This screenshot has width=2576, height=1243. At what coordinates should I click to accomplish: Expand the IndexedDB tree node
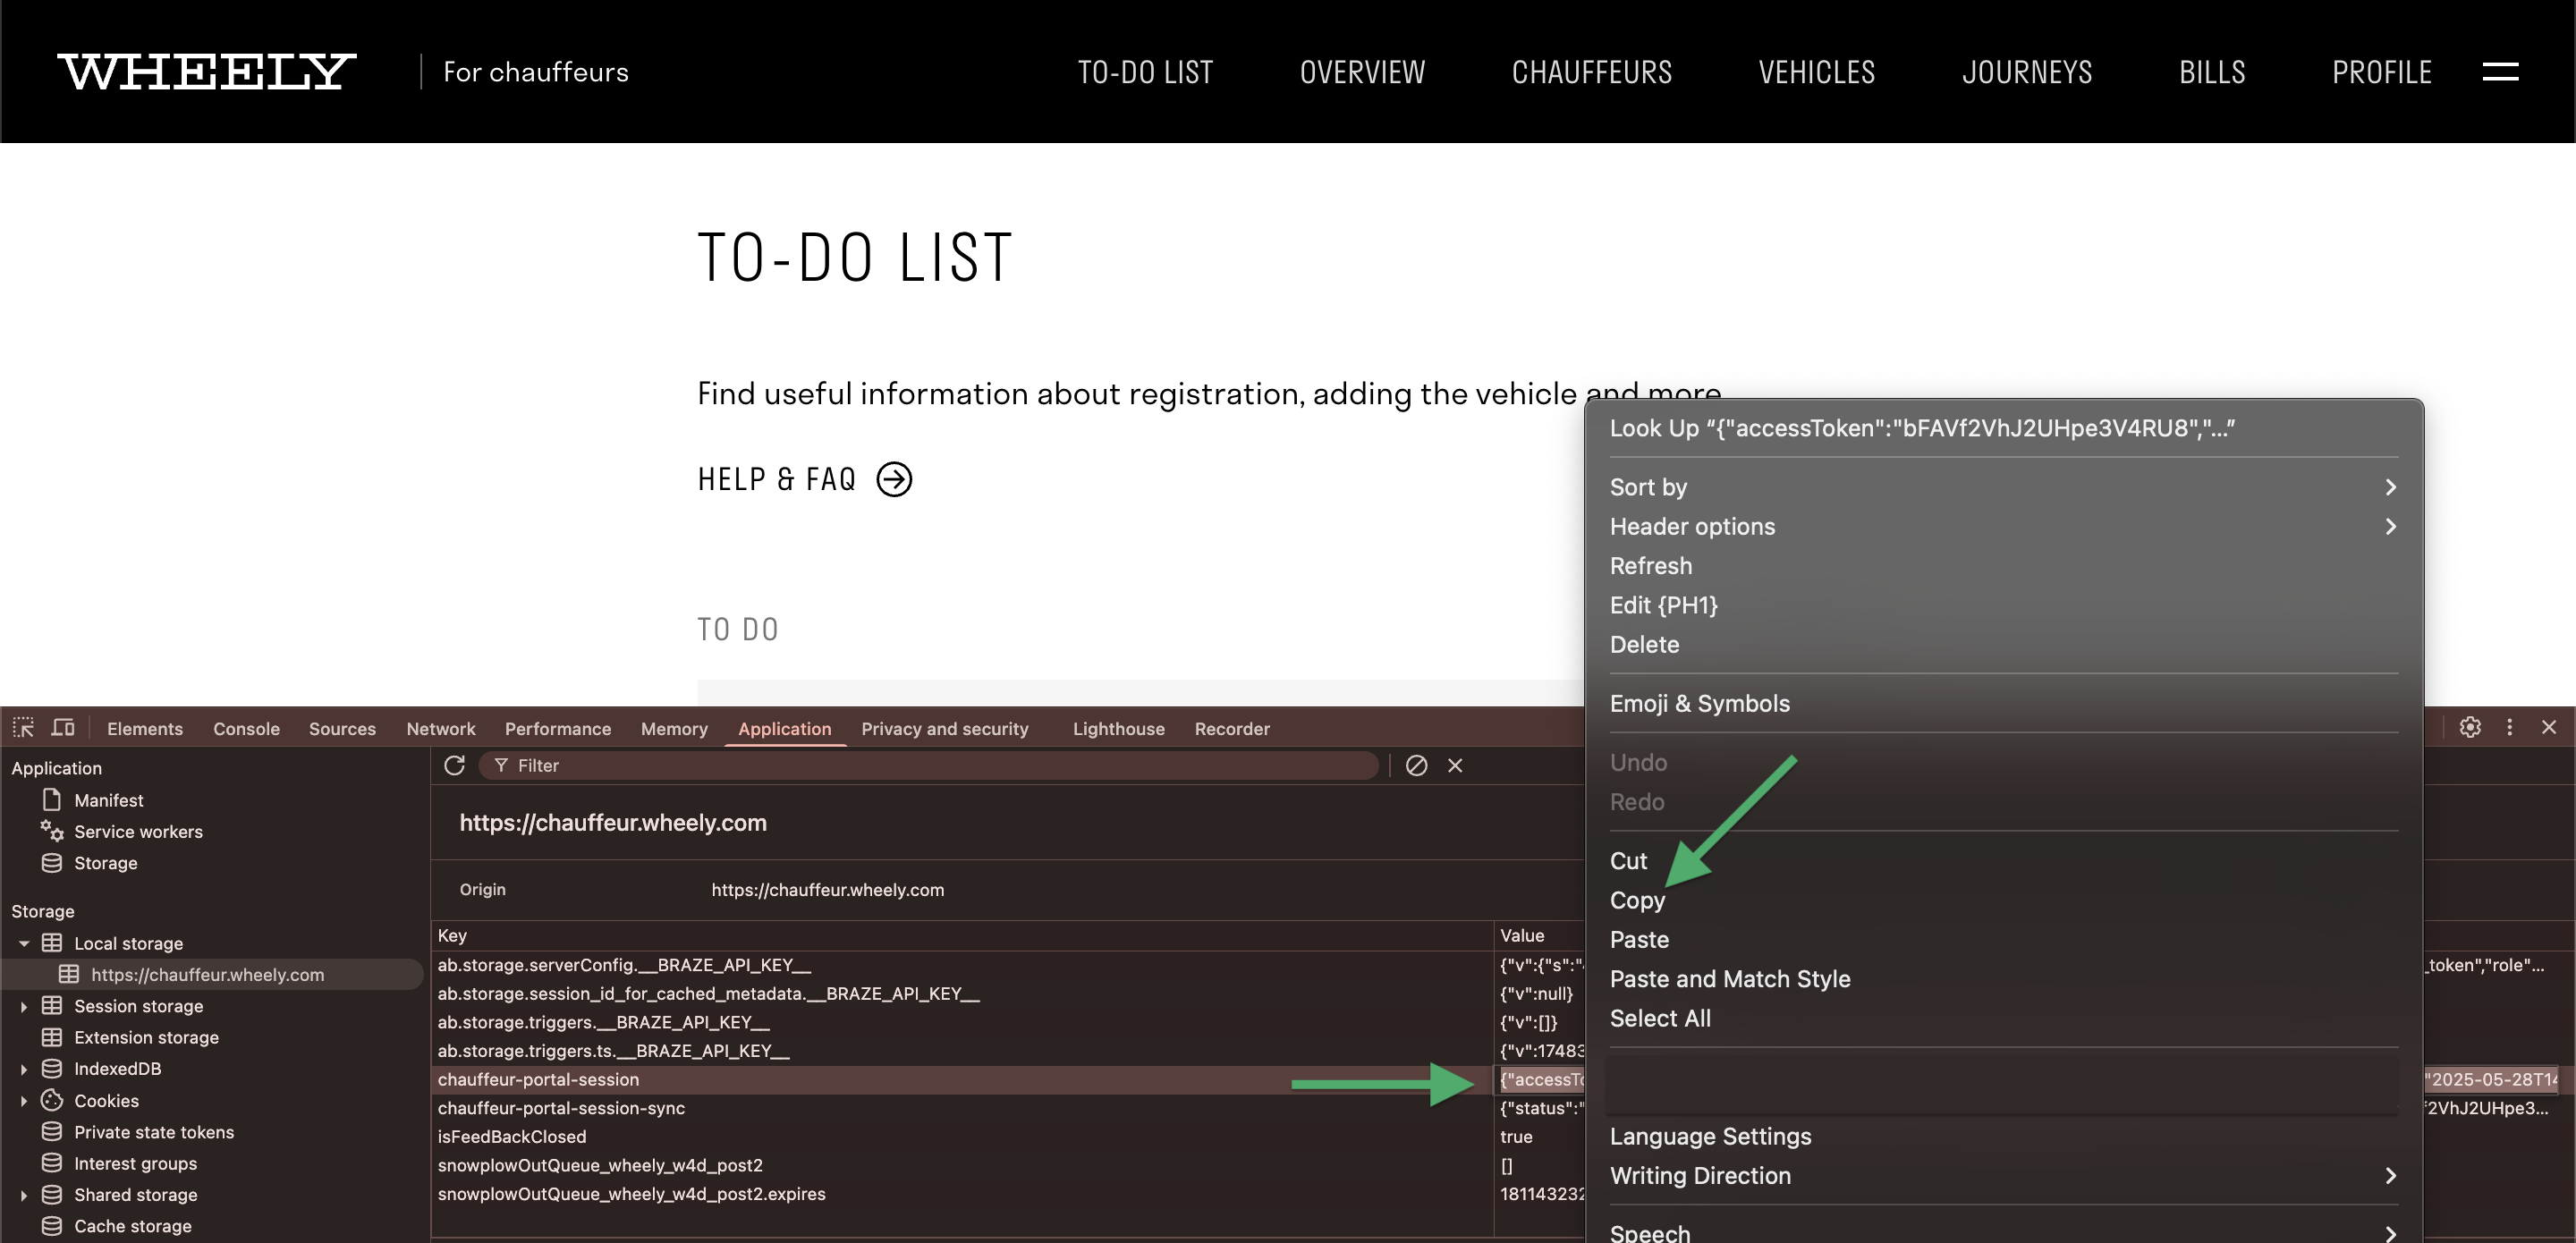24,1069
